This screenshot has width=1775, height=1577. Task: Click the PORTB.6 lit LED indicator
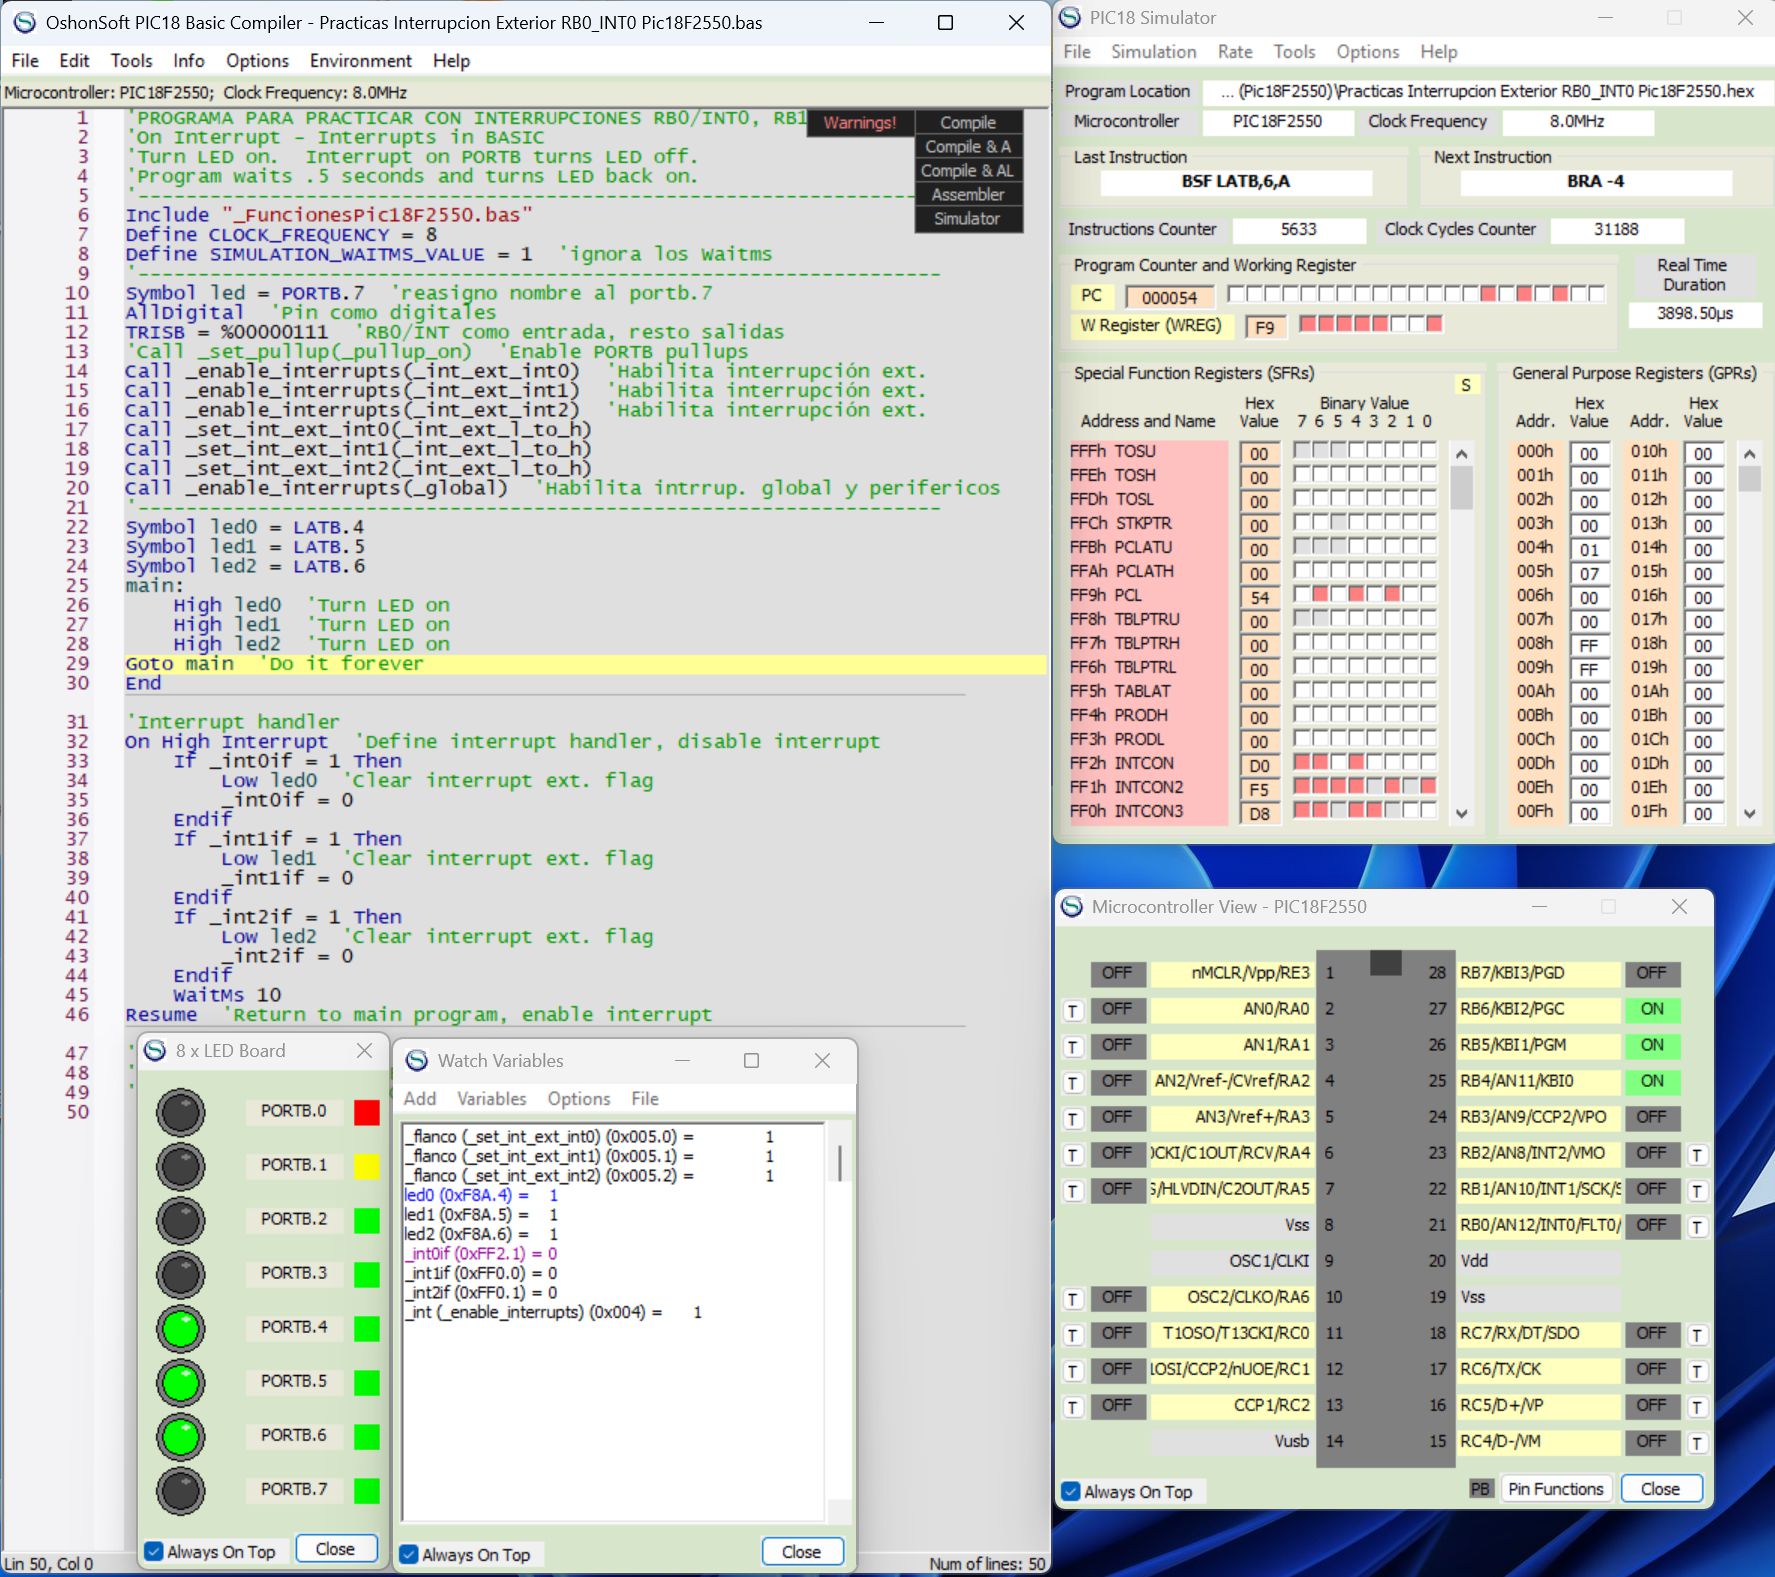tap(181, 1437)
